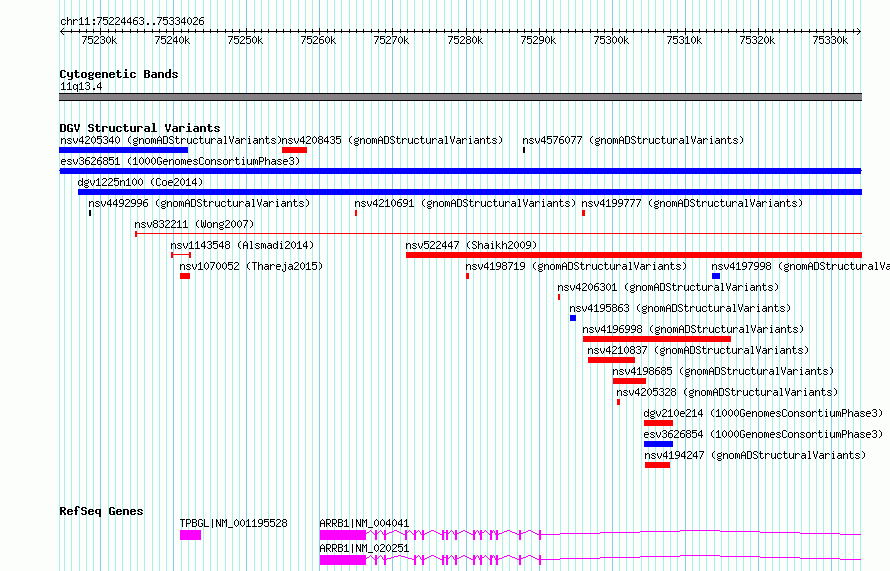Viewport: 890px width, 571px height.
Task: Click the 75260k ruler tick label
Action: pyautogui.click(x=318, y=40)
